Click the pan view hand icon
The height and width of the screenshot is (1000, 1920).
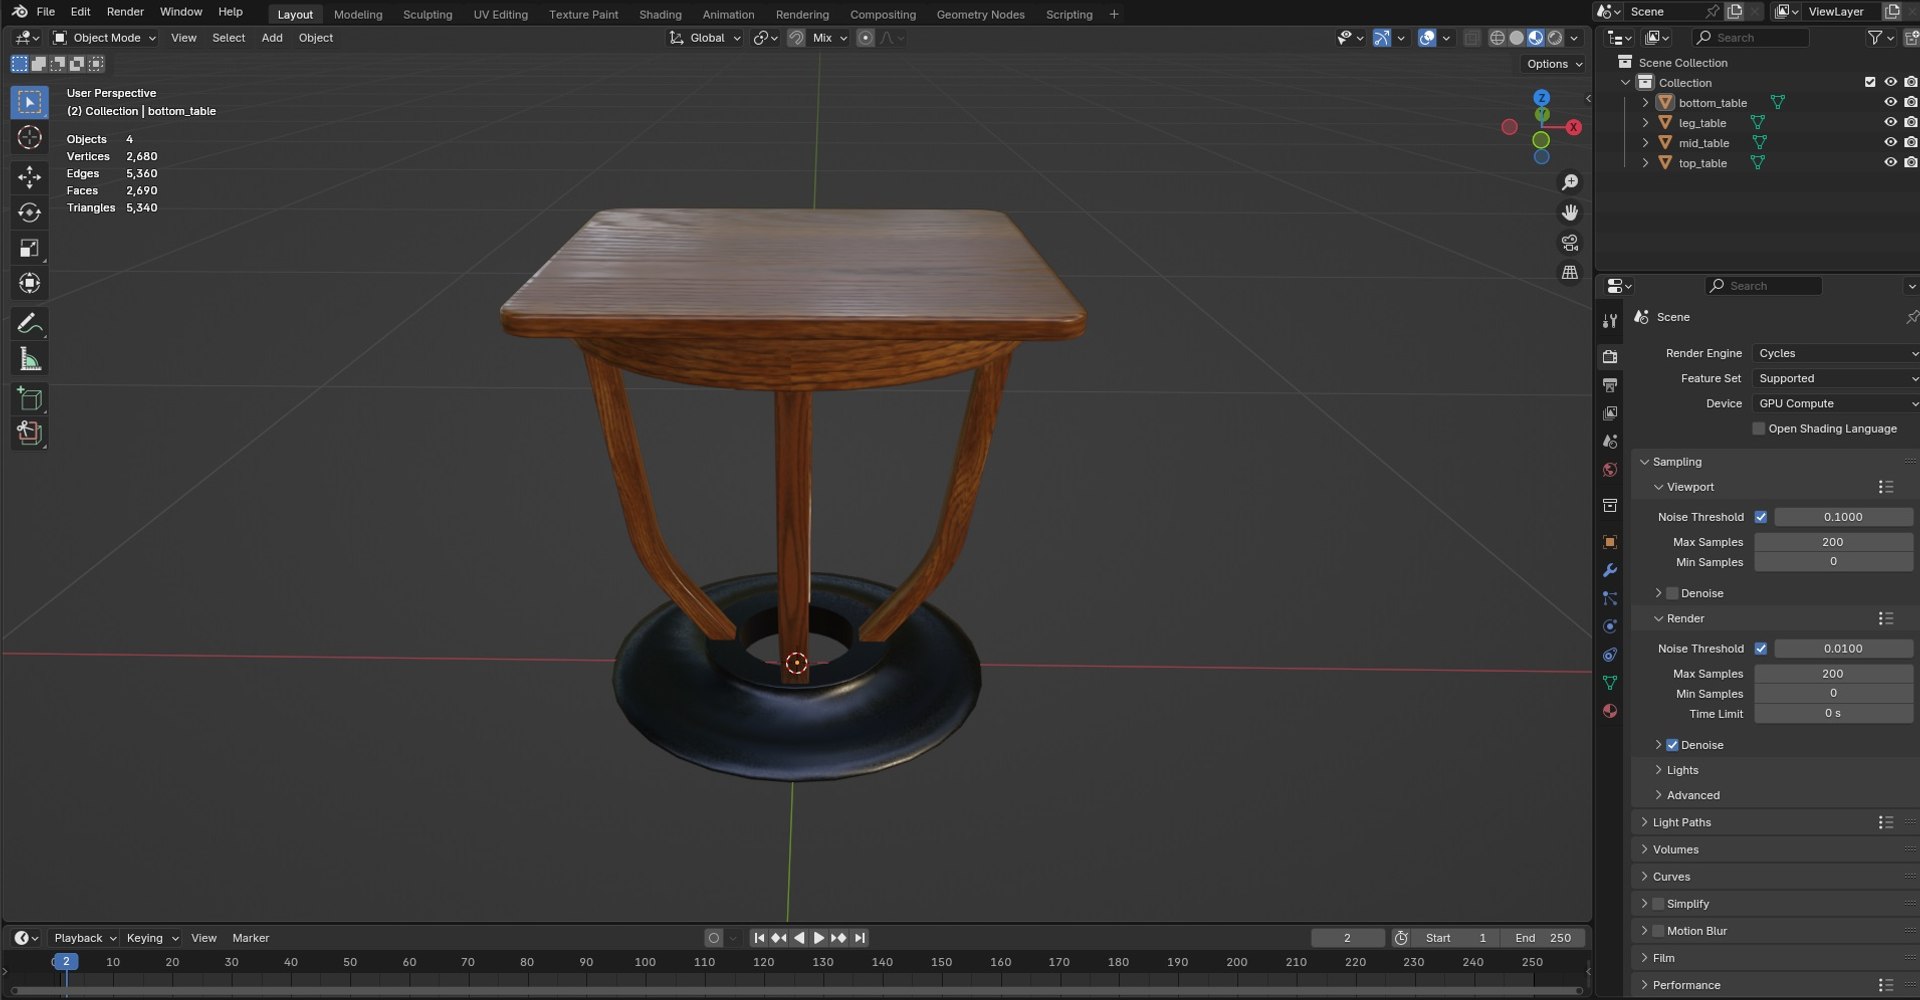tap(1570, 212)
